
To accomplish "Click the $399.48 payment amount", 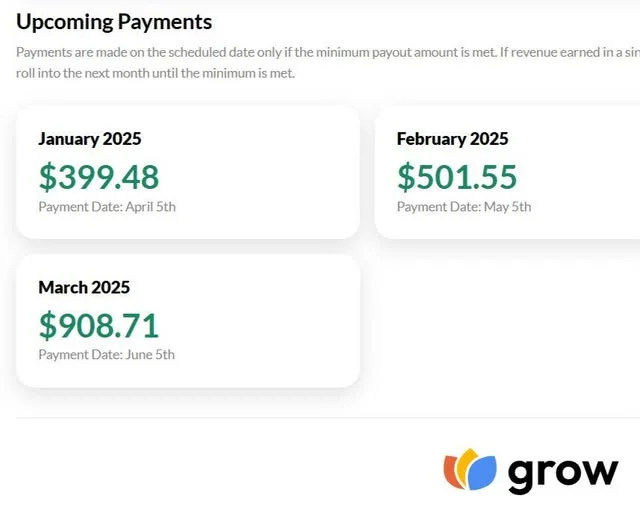I will click(x=99, y=177).
